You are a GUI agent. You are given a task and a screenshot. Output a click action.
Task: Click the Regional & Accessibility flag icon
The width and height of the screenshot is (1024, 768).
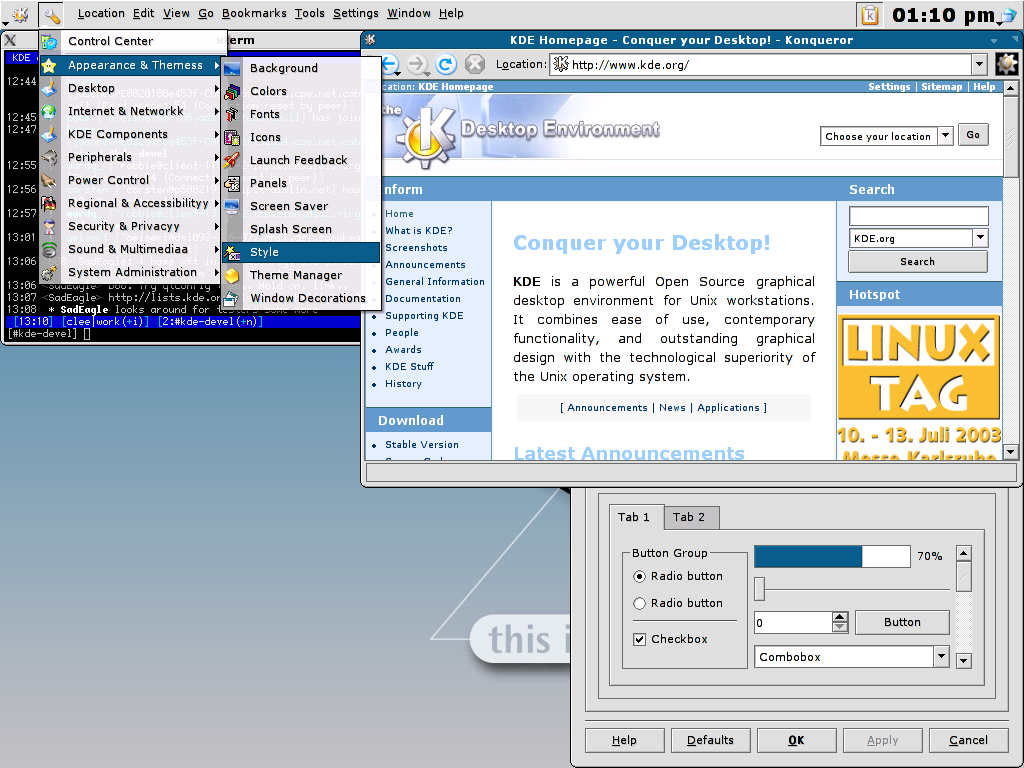tap(50, 203)
